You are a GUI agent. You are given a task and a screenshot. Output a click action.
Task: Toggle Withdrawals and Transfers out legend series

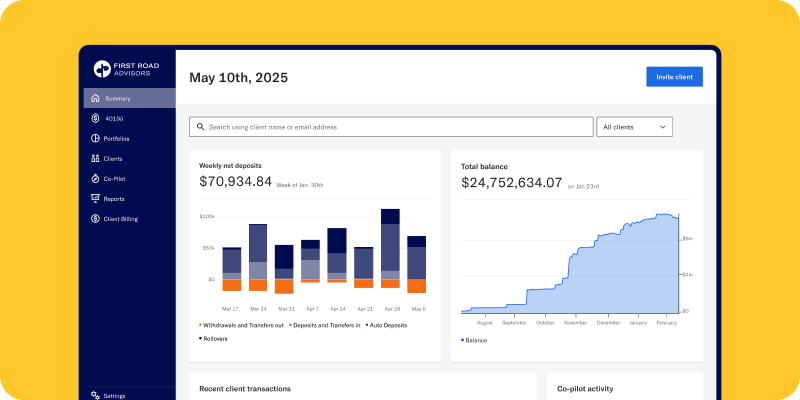coord(242,325)
